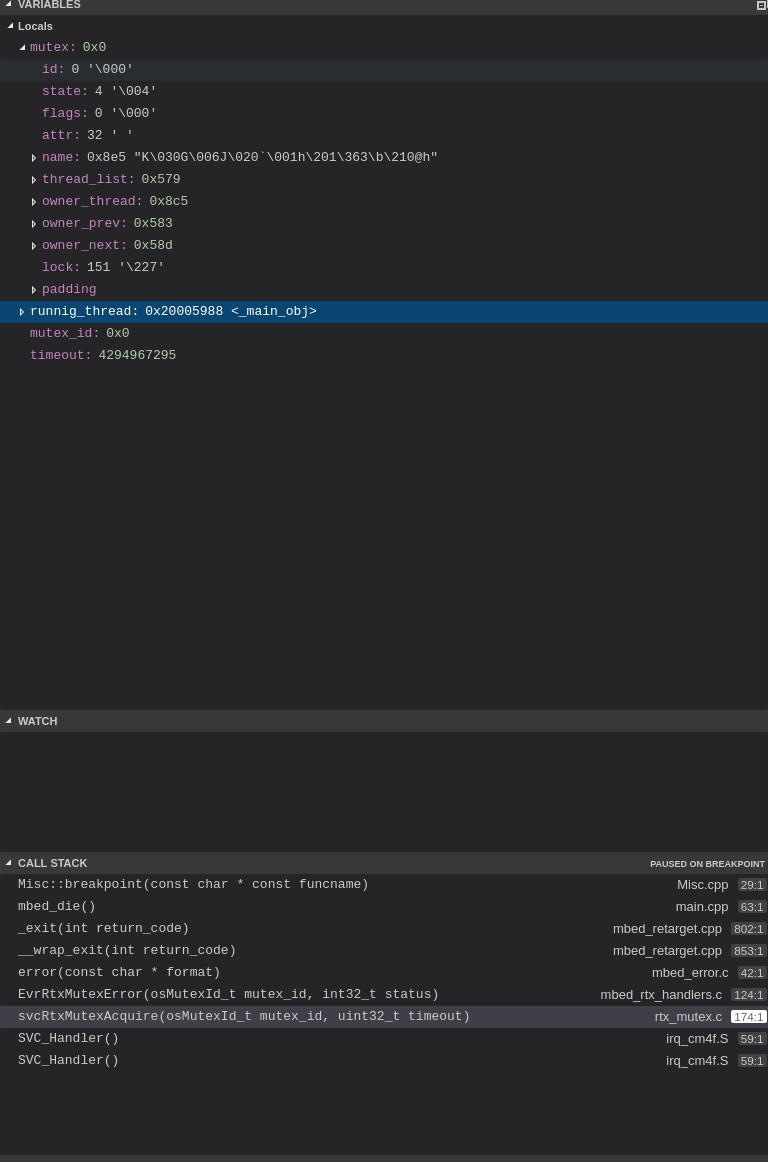Select the mbed_die() stack frame
Viewport: 768px width, 1162px height.
384,906
